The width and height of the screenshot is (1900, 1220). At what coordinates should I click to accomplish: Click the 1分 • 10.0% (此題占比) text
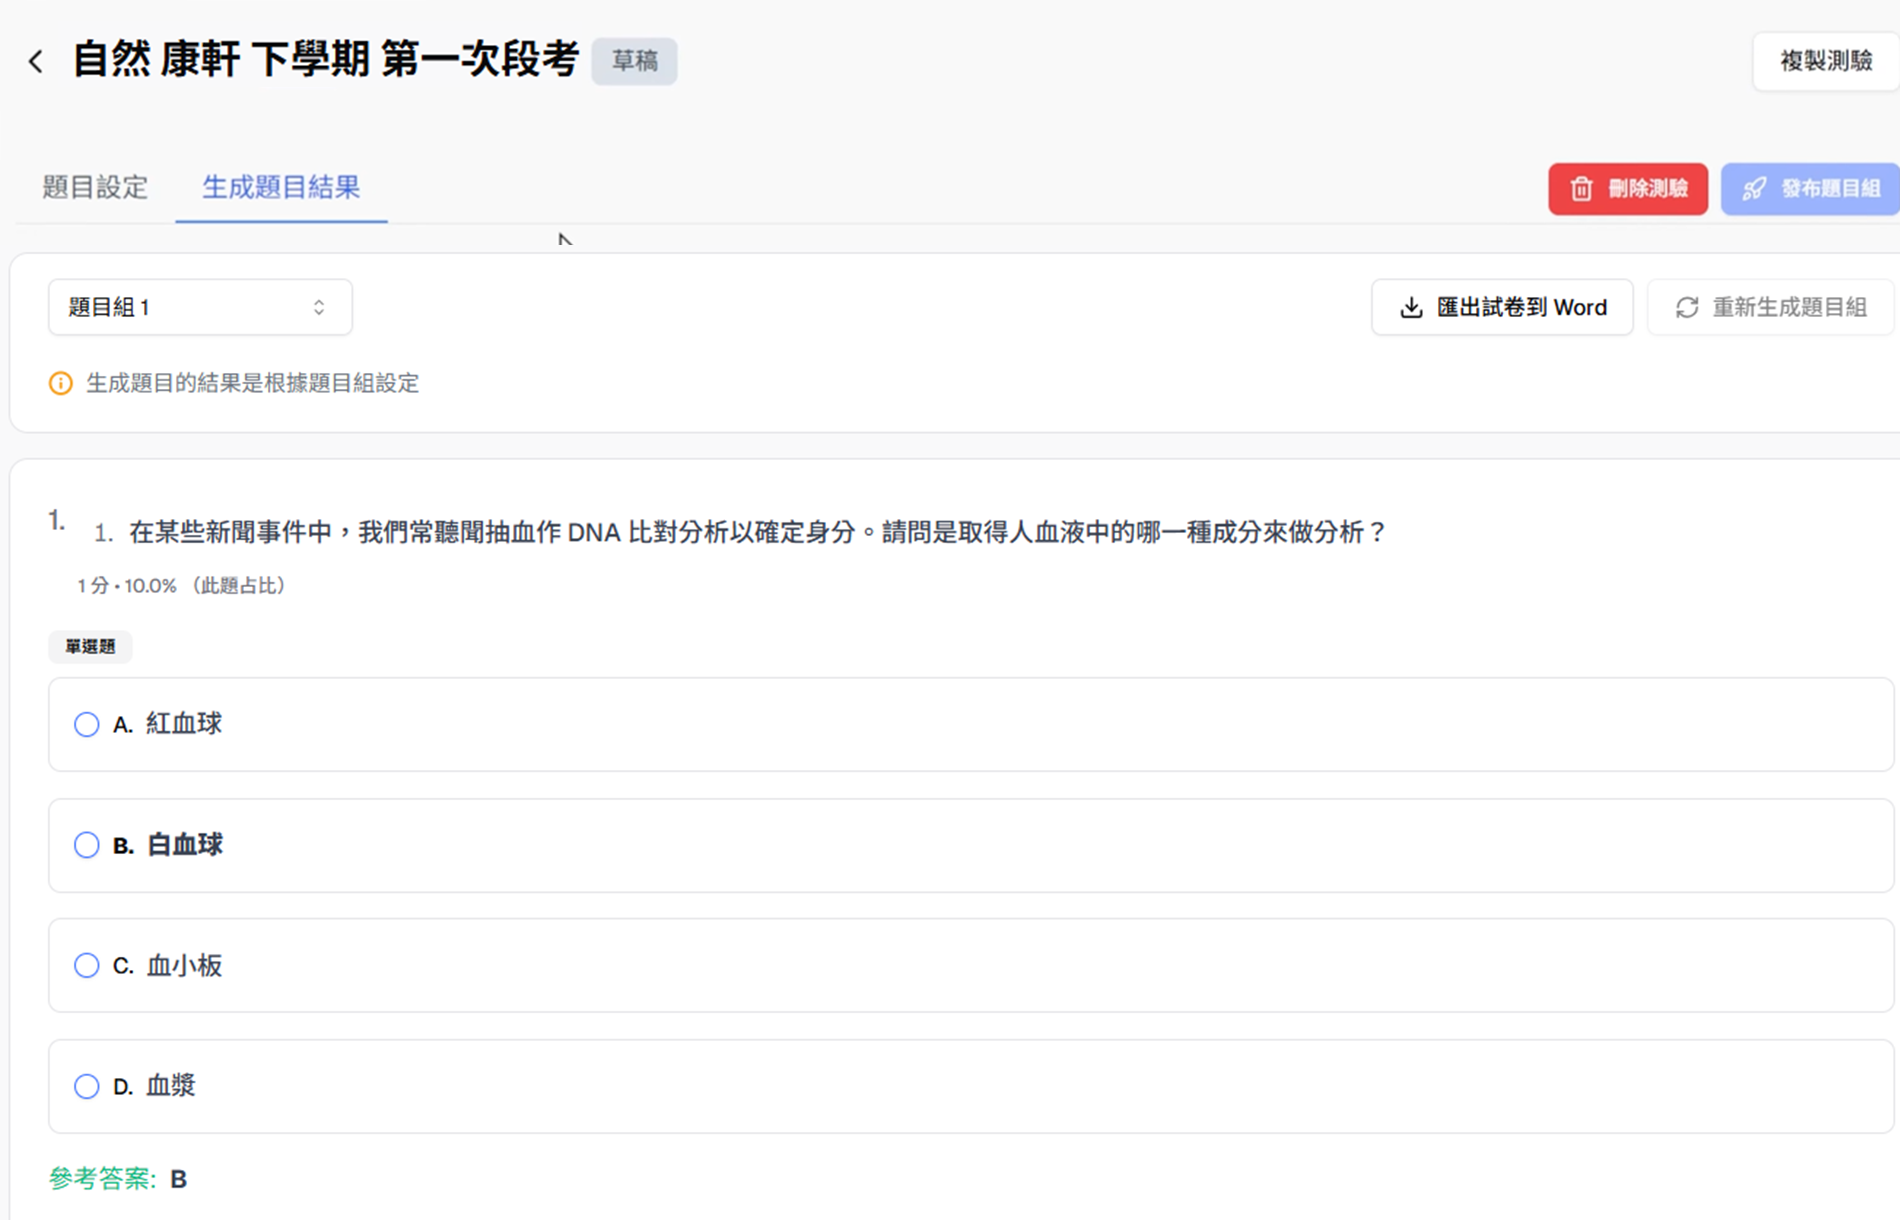(183, 586)
